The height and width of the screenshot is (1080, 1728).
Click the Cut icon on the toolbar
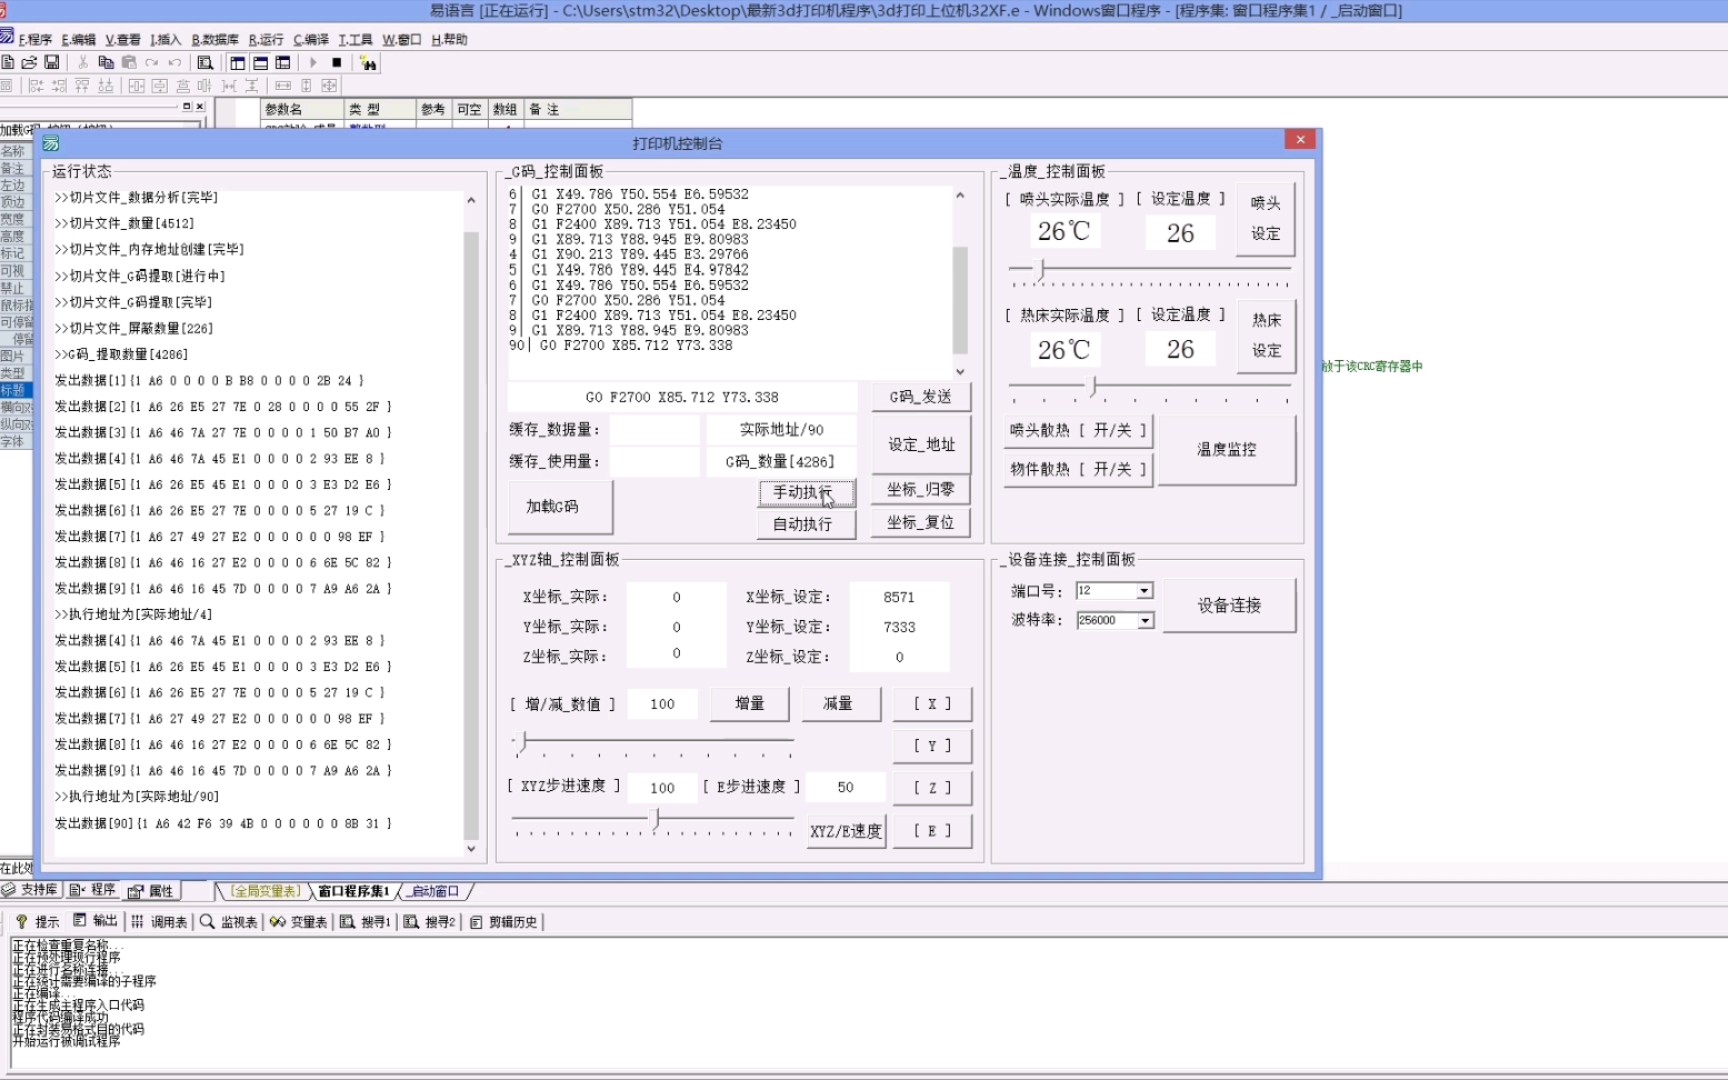click(x=83, y=62)
